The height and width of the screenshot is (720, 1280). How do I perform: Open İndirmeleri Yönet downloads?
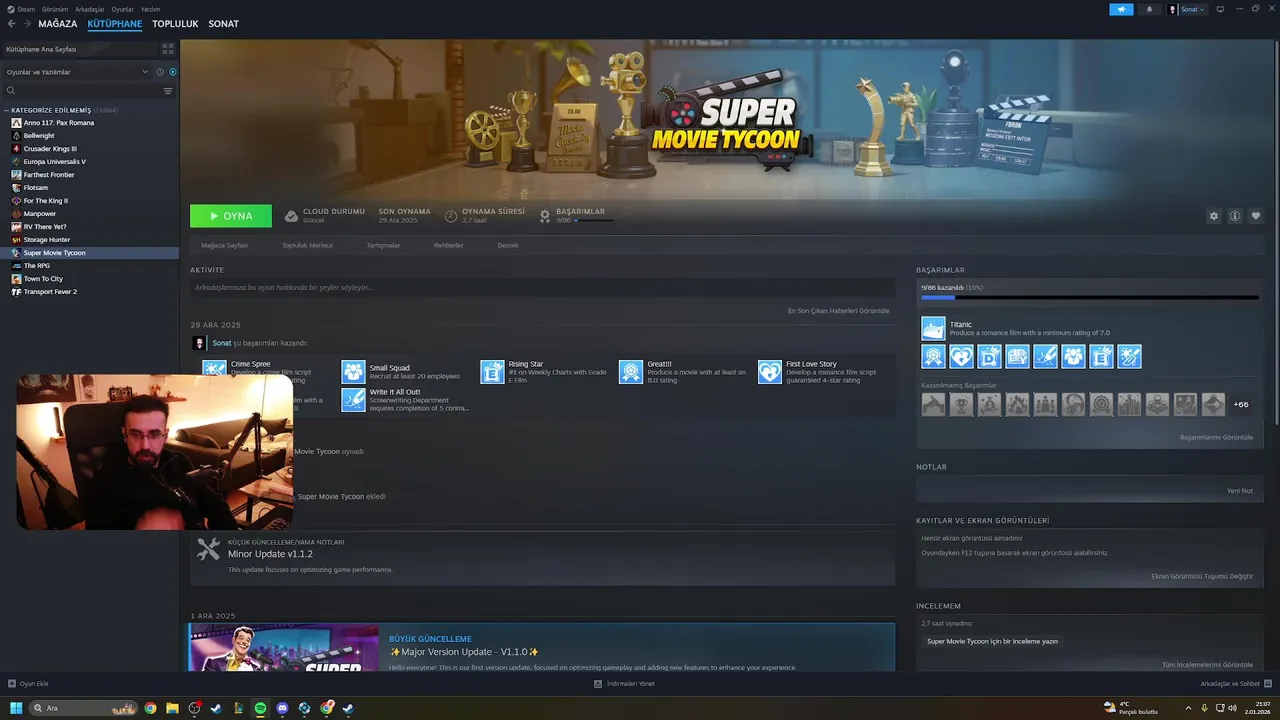click(x=624, y=684)
